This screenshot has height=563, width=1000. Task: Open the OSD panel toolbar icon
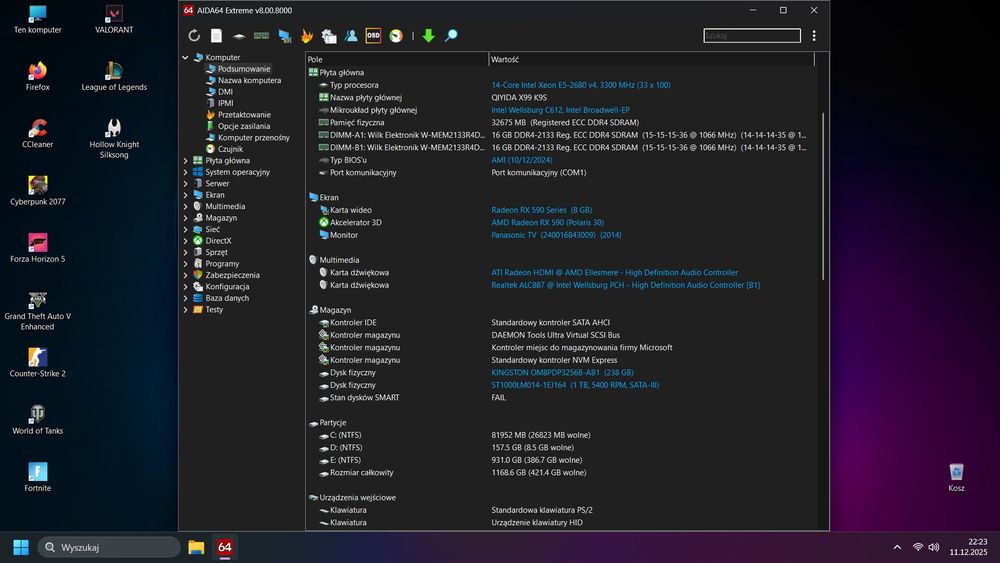[373, 36]
